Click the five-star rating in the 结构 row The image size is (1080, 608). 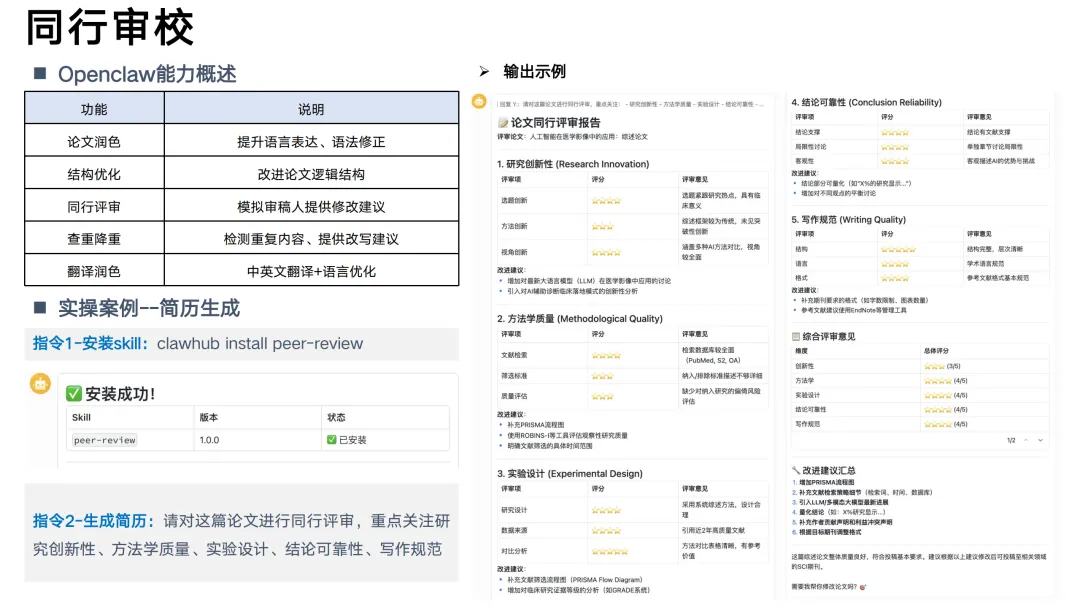[898, 249]
